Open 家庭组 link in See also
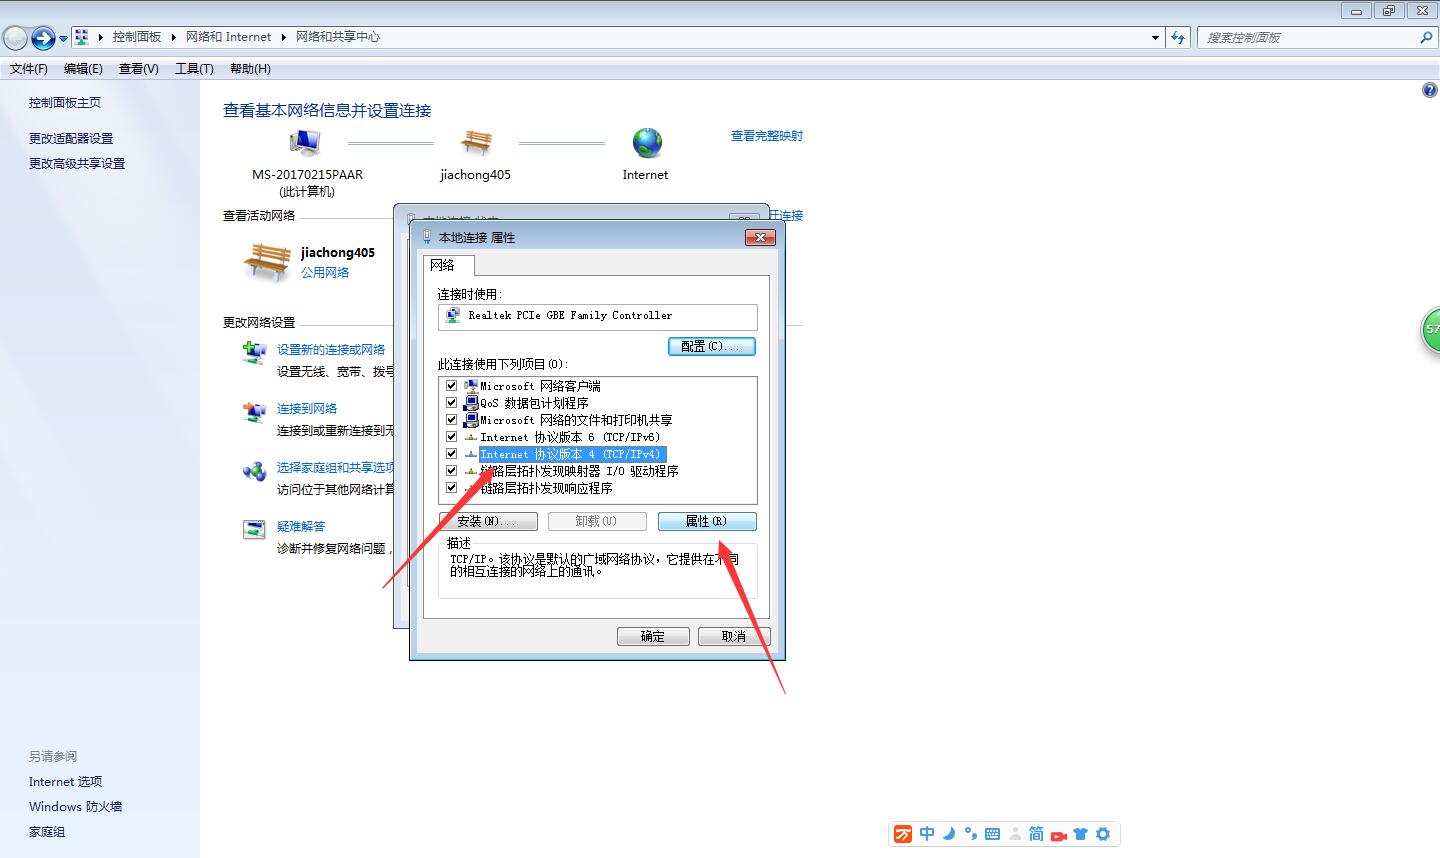 point(47,832)
